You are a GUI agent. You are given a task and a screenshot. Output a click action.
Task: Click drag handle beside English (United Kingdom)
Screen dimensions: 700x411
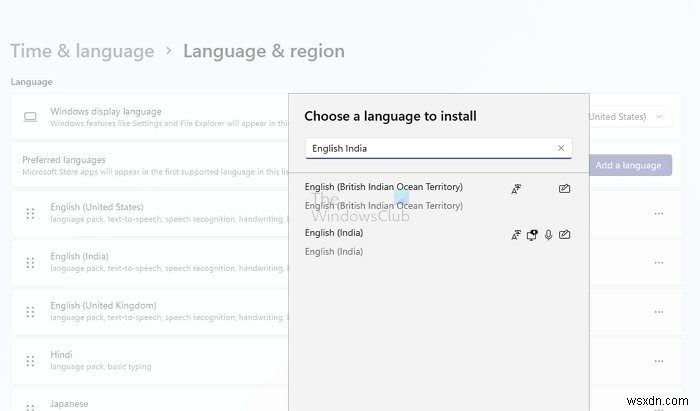click(30, 310)
